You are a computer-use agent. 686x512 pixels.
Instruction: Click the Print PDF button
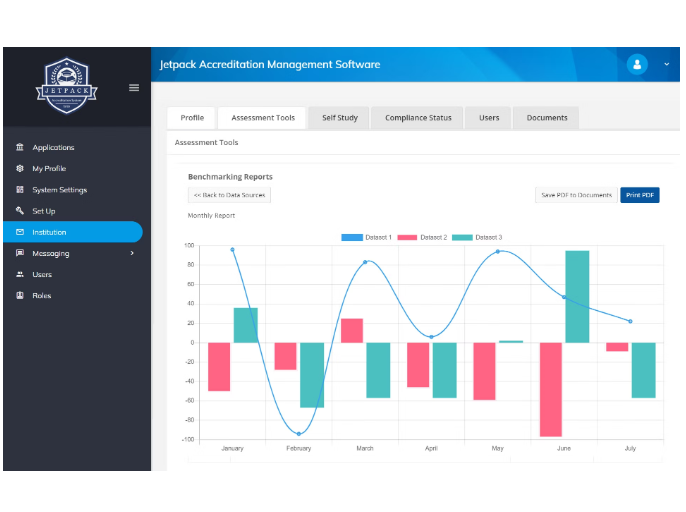(x=640, y=195)
